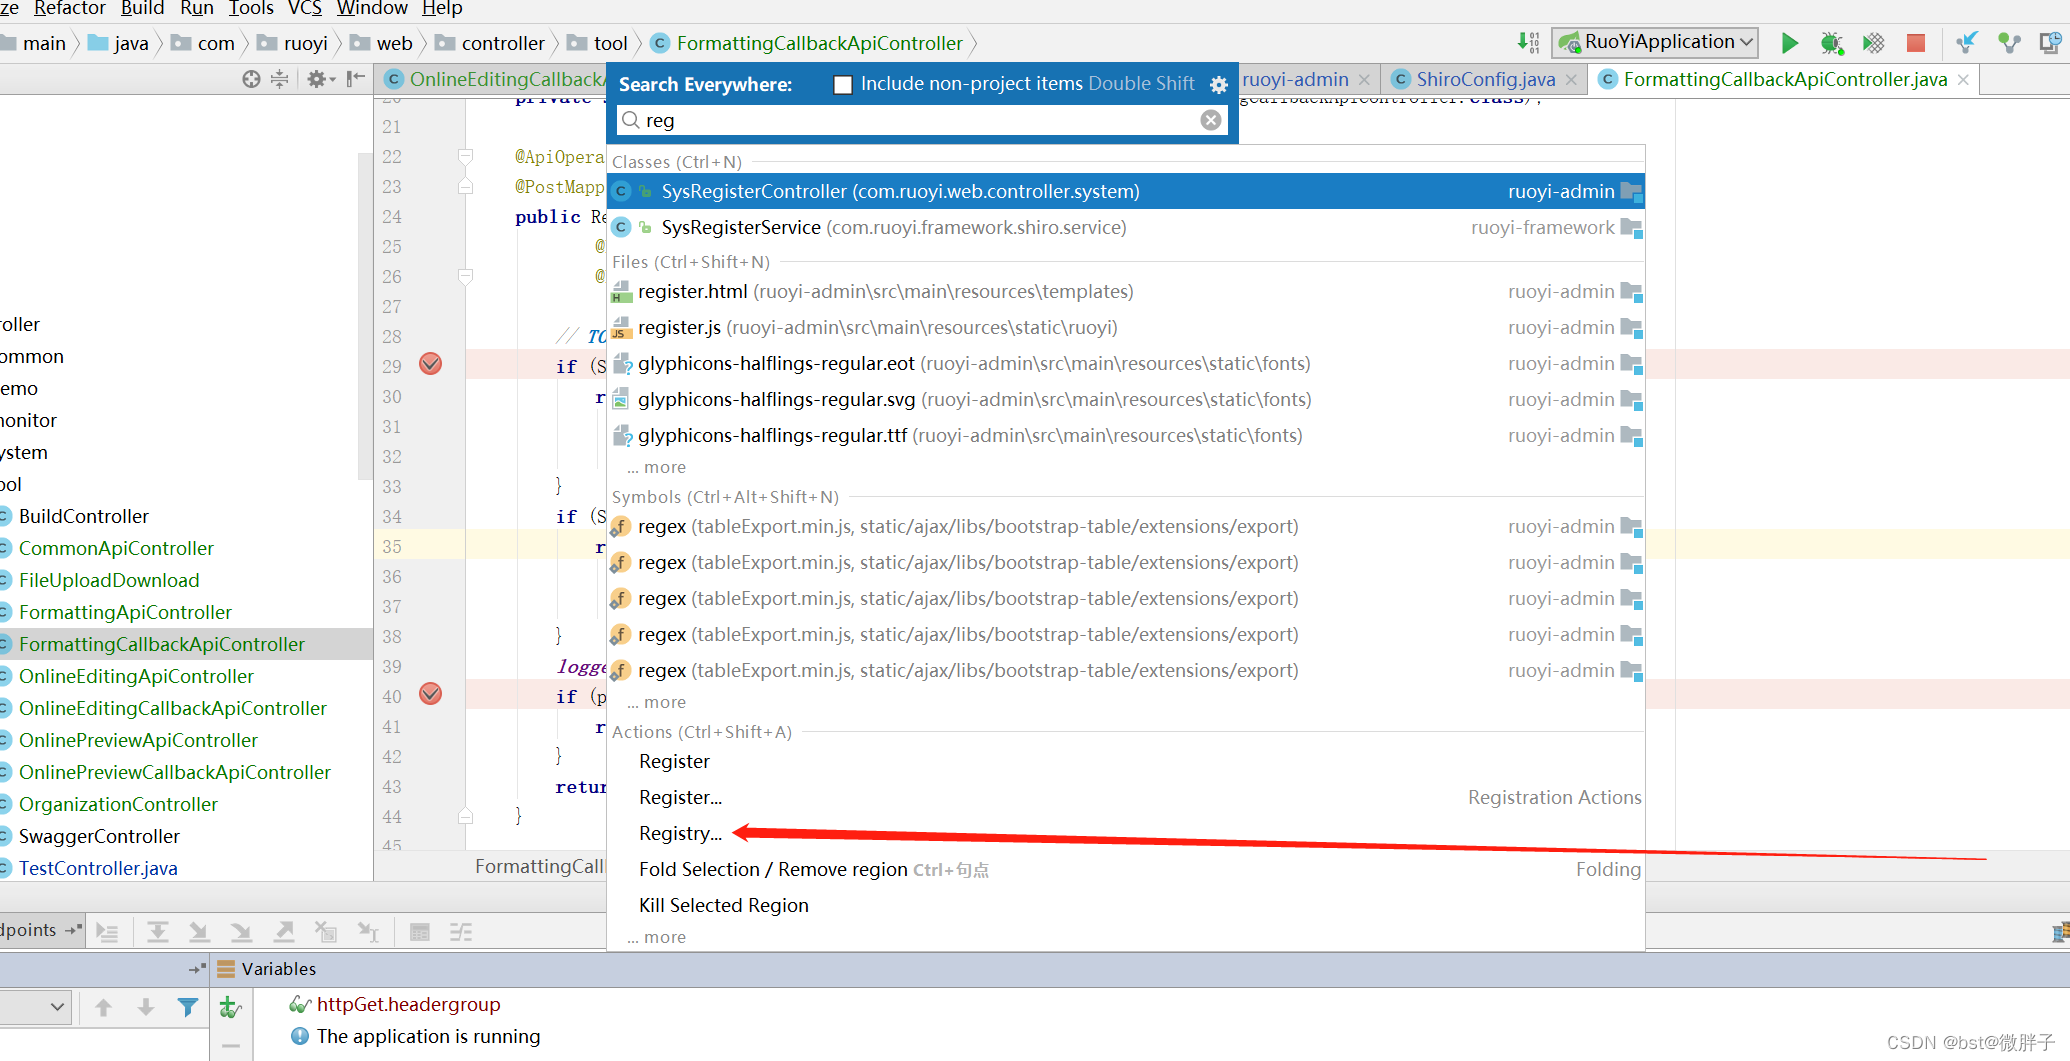Start debugging with the green bug icon
2070x1061 pixels.
coord(1831,43)
